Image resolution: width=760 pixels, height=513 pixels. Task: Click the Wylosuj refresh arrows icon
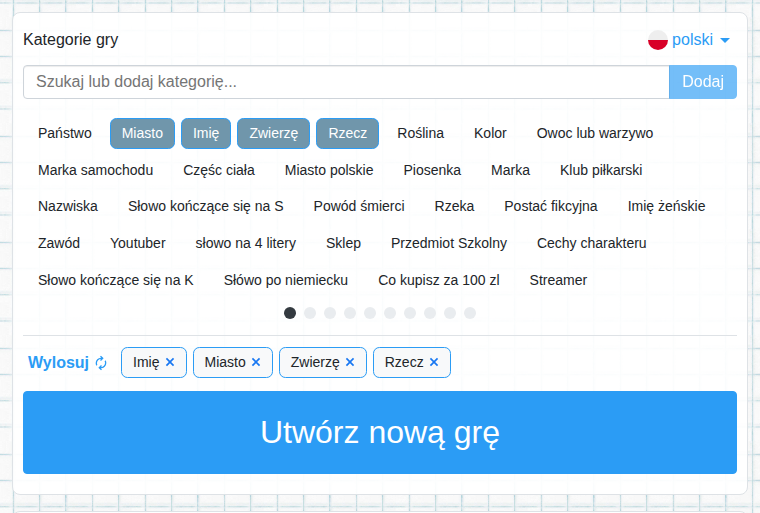point(101,363)
